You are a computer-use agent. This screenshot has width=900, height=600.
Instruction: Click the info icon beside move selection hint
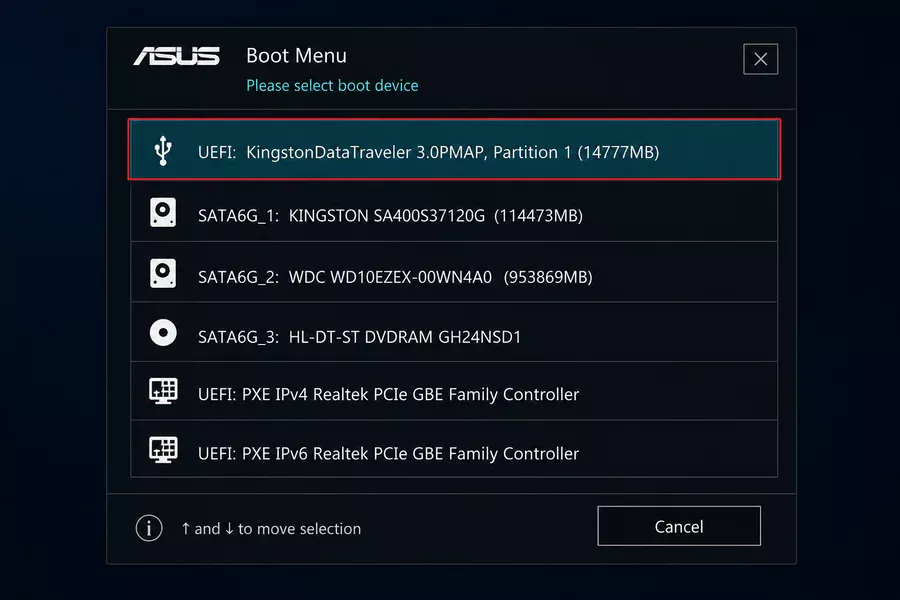[x=149, y=528]
